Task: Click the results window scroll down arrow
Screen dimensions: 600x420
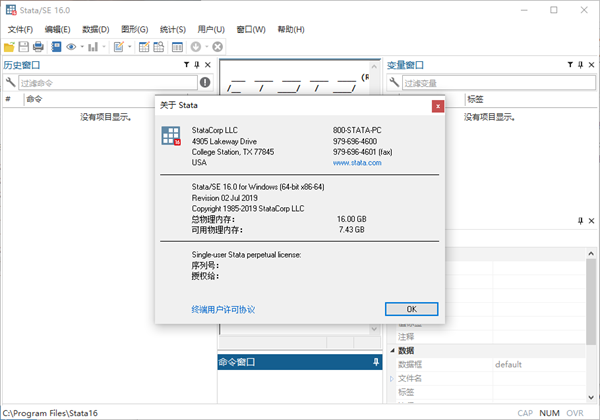Action: (374, 329)
